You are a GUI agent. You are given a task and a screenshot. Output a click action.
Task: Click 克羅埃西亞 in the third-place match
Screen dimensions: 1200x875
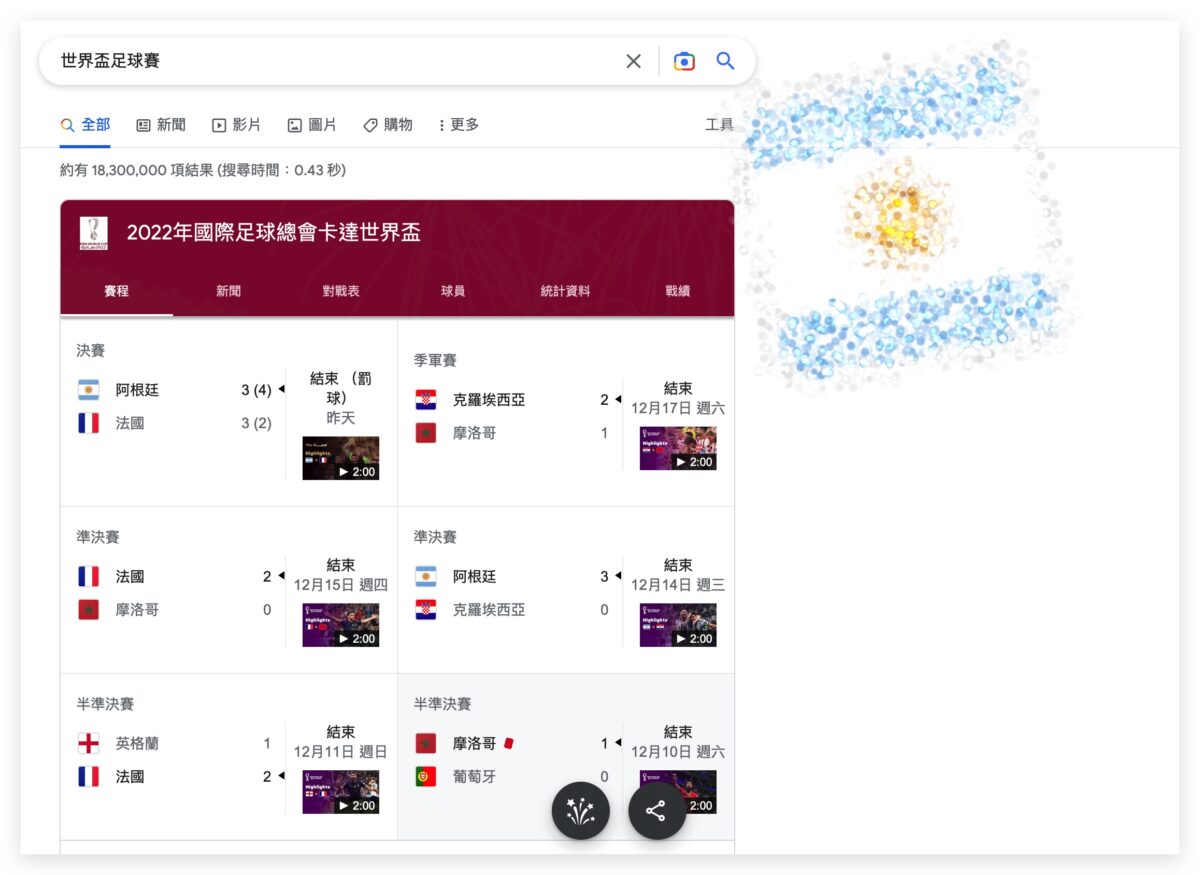488,400
